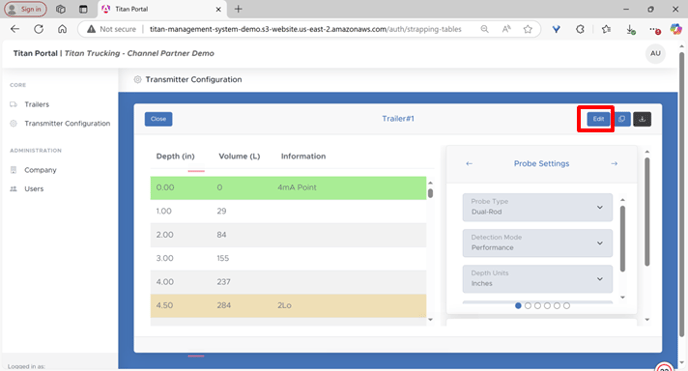Close the Trailer#1 panel with Close button
The width and height of the screenshot is (688, 371).
tap(158, 119)
